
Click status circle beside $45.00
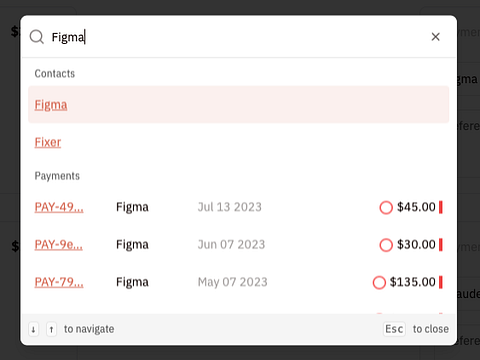tap(386, 207)
